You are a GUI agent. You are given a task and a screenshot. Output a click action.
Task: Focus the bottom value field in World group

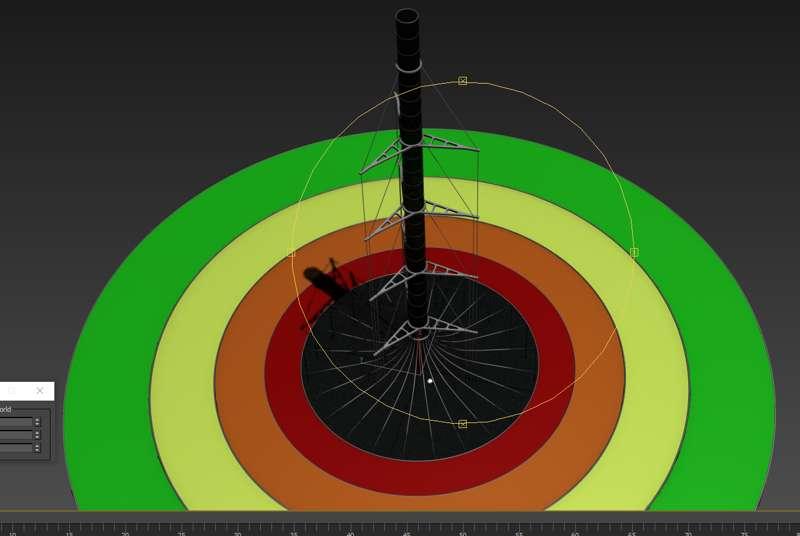(x=16, y=447)
